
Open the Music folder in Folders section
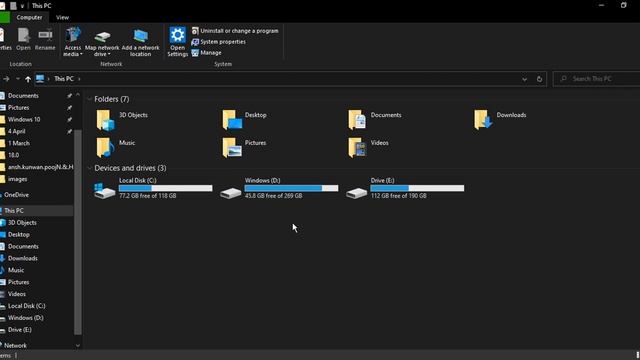coord(105,148)
